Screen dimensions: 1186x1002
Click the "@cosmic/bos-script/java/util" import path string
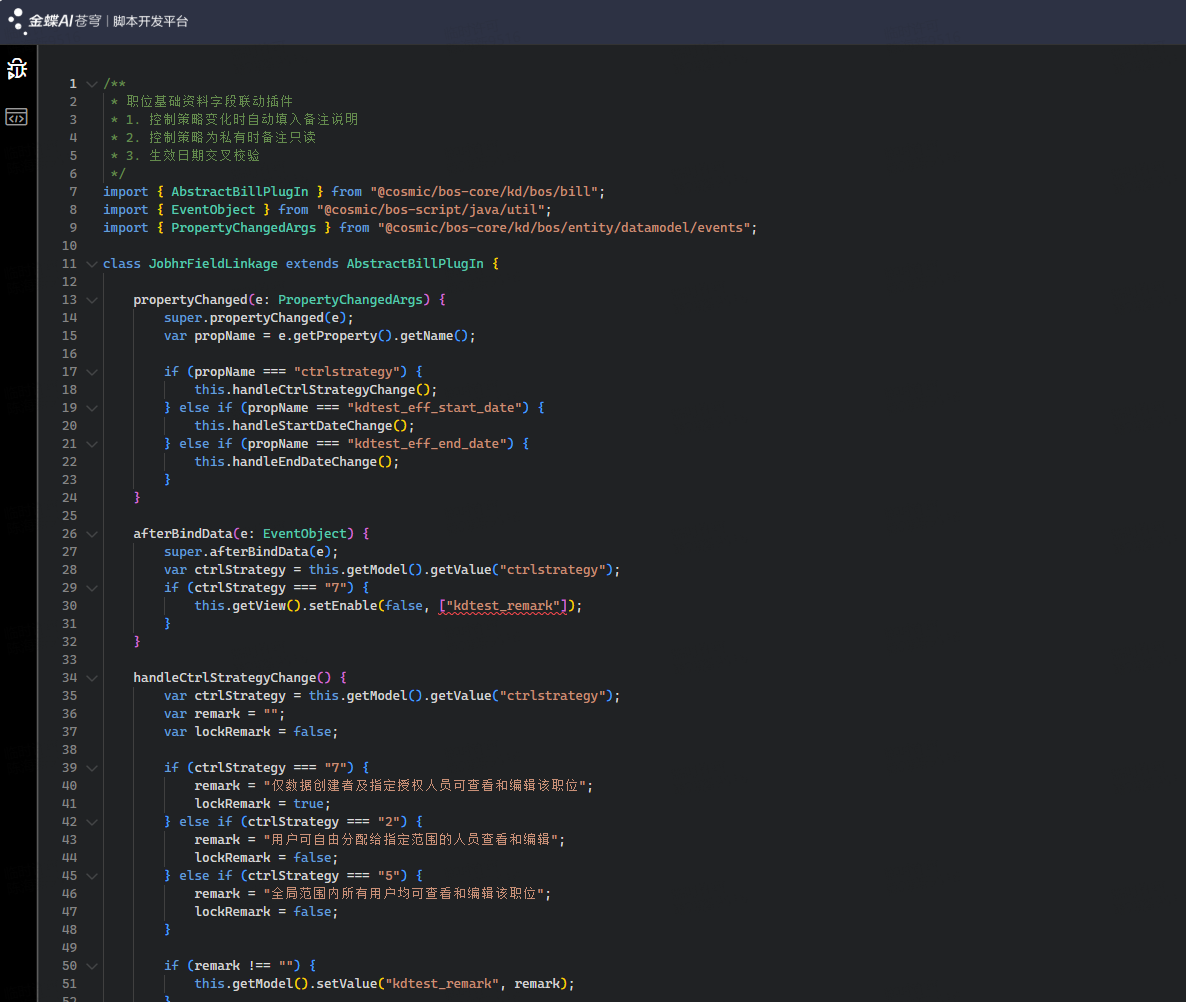(x=430, y=209)
